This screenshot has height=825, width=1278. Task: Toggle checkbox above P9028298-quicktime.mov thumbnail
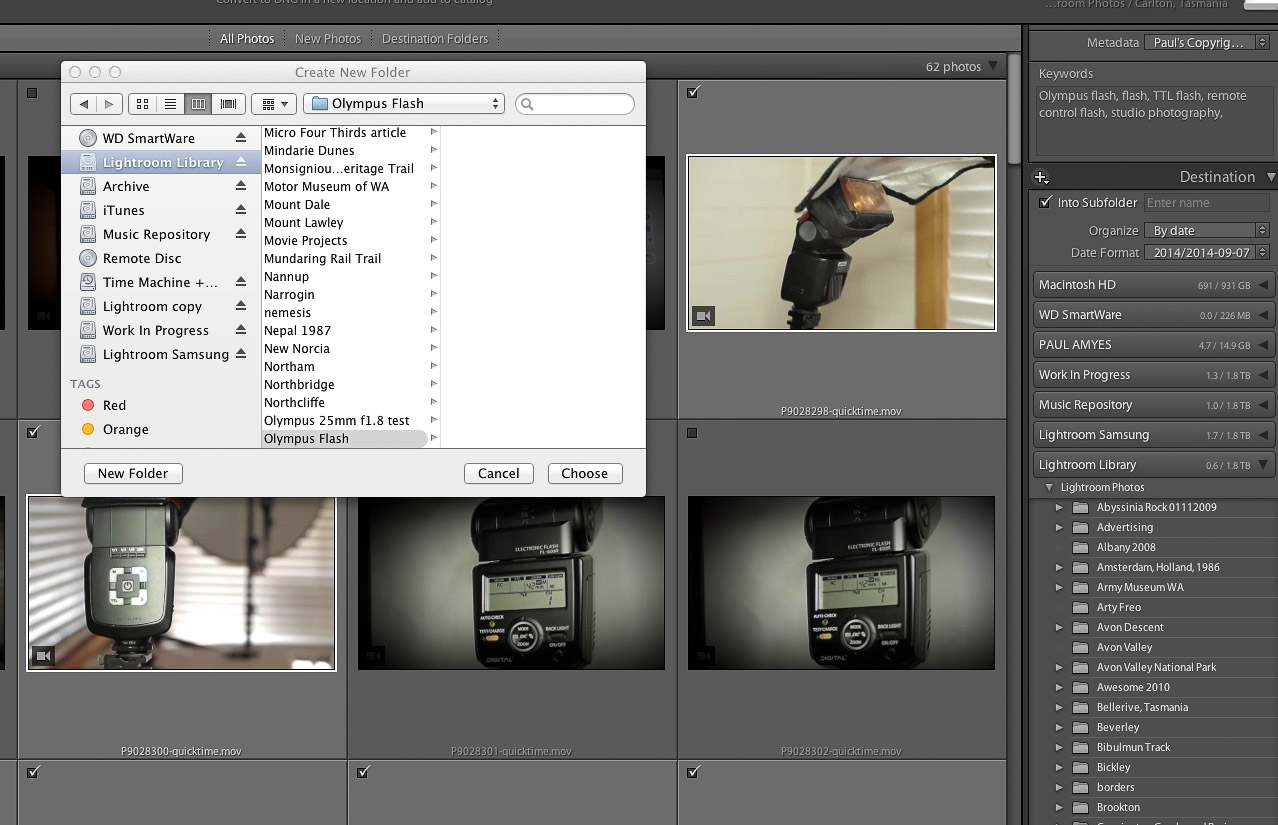click(x=694, y=92)
